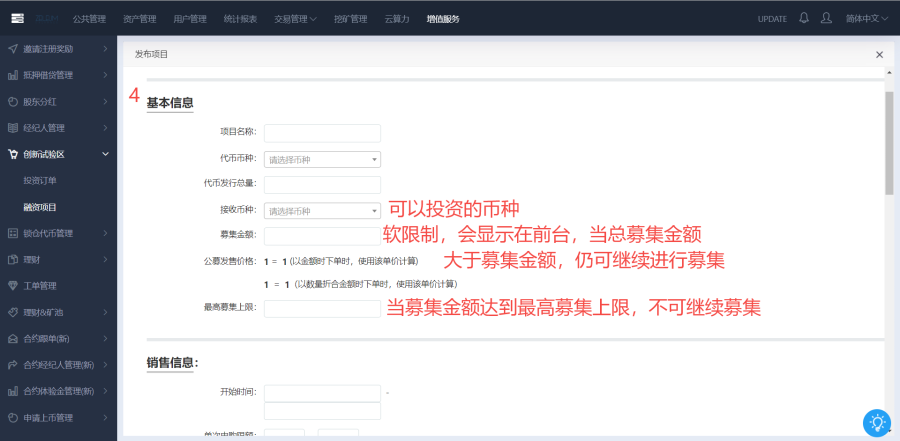Click the first 开始时间 date field

[322, 393]
